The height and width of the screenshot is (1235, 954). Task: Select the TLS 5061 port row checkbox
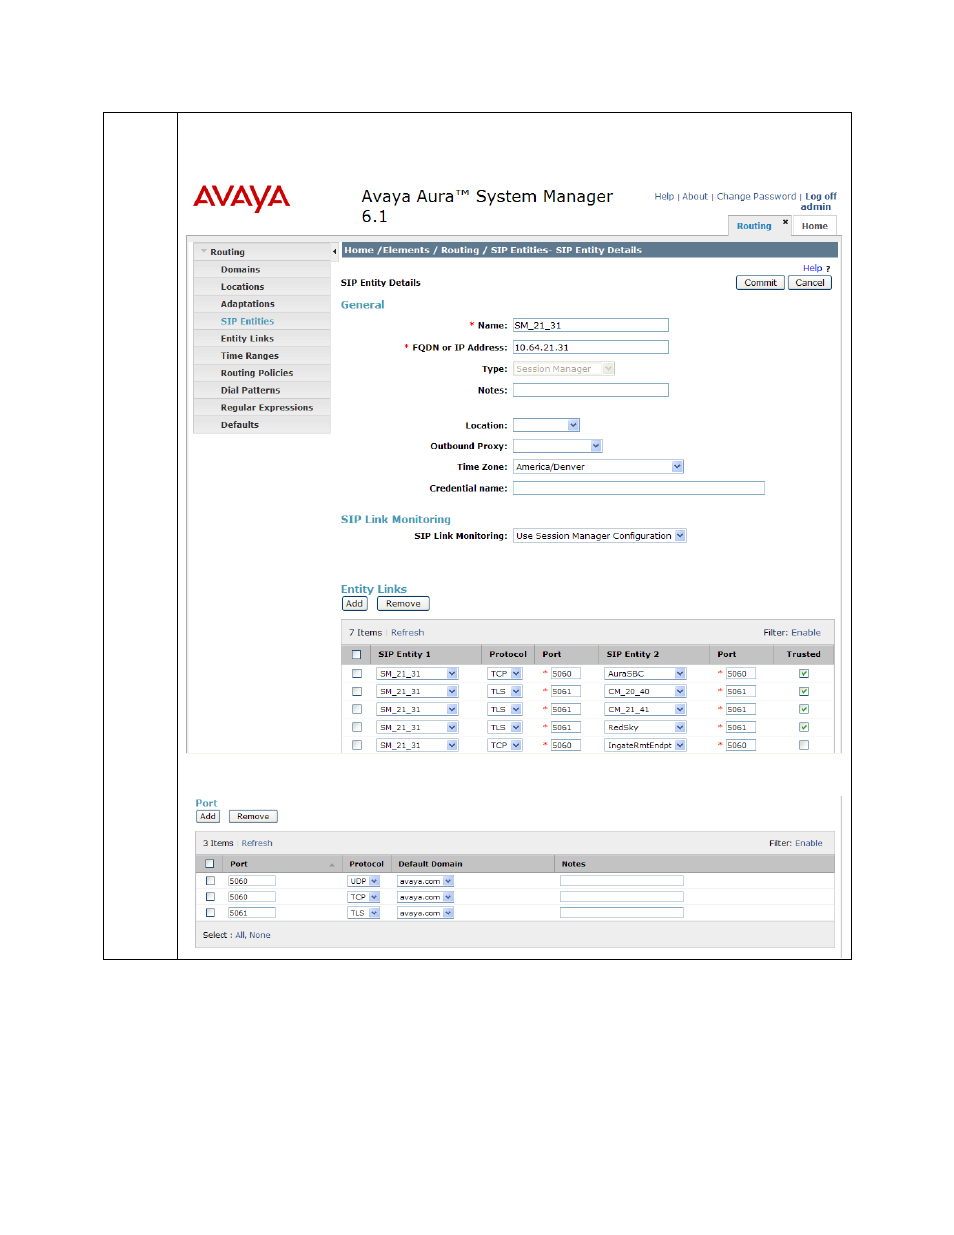[211, 913]
